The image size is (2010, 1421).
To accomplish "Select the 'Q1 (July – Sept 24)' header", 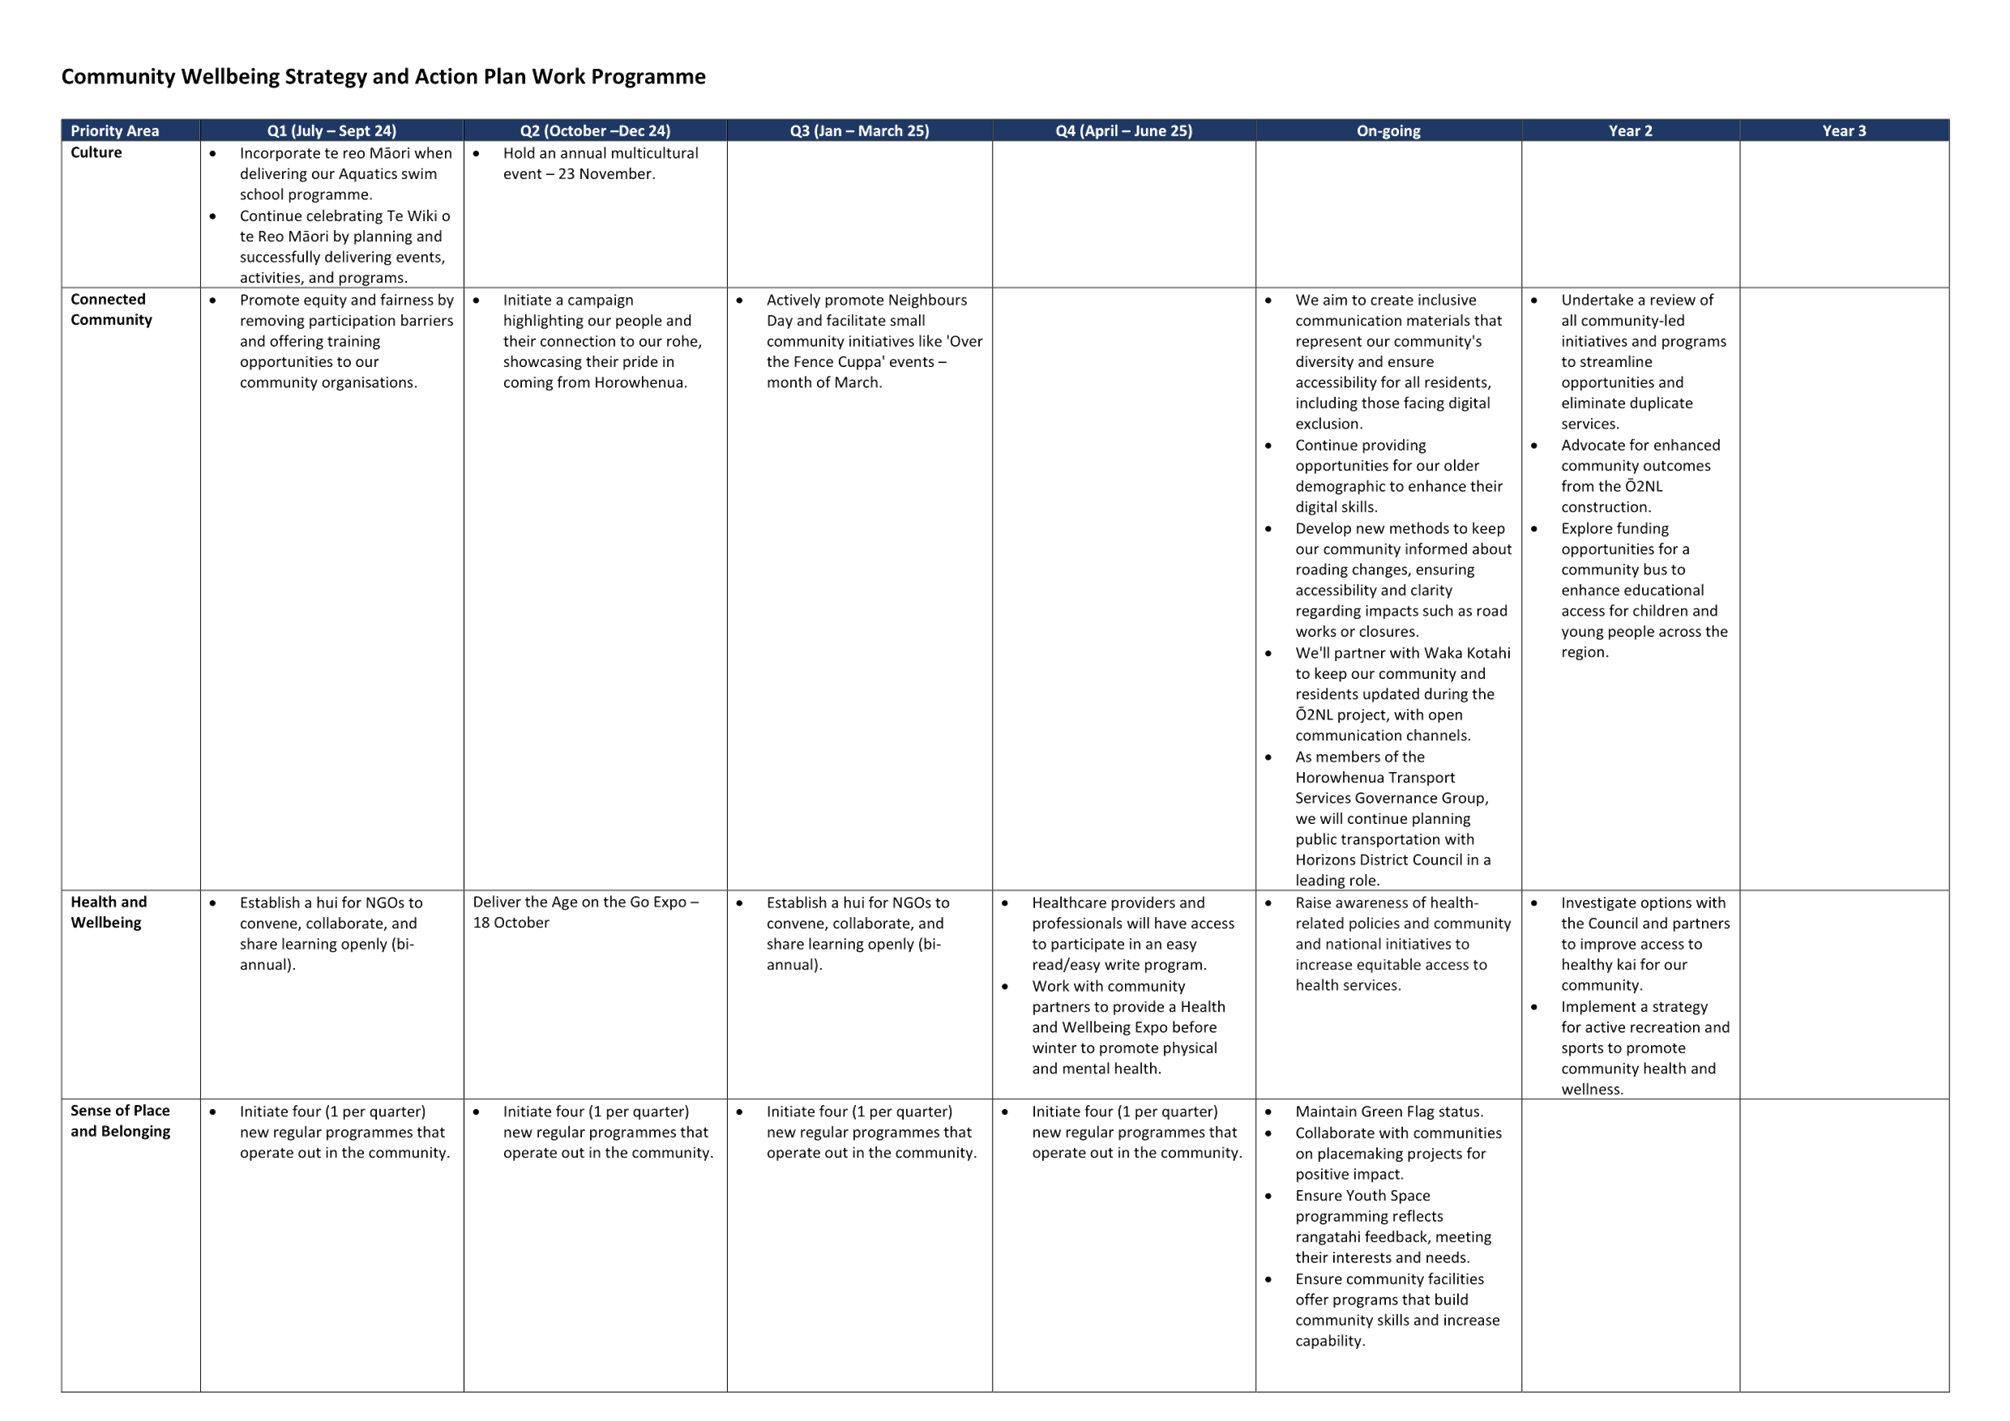I will (x=332, y=130).
